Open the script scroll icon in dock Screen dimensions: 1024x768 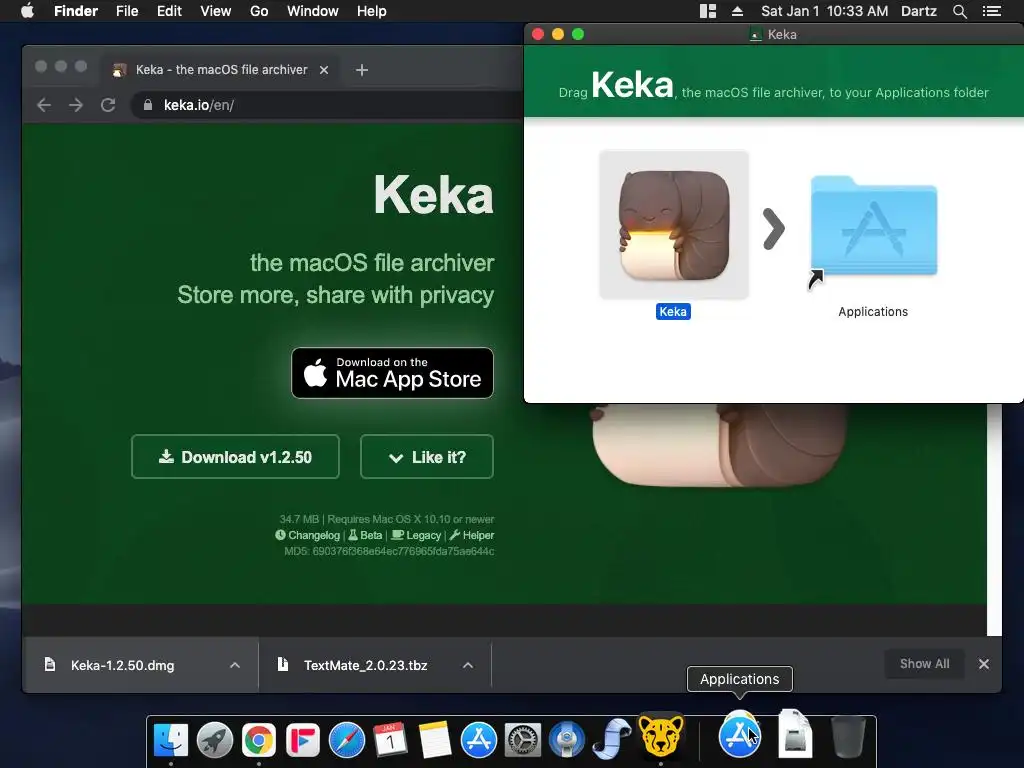click(612, 739)
